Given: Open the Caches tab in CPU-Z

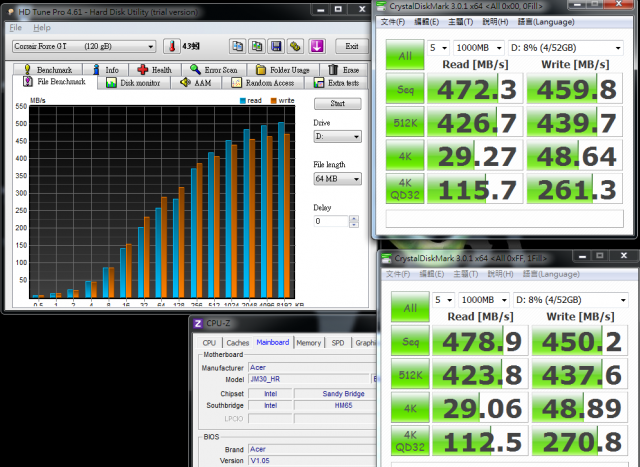Looking at the screenshot, I should pyautogui.click(x=238, y=343).
